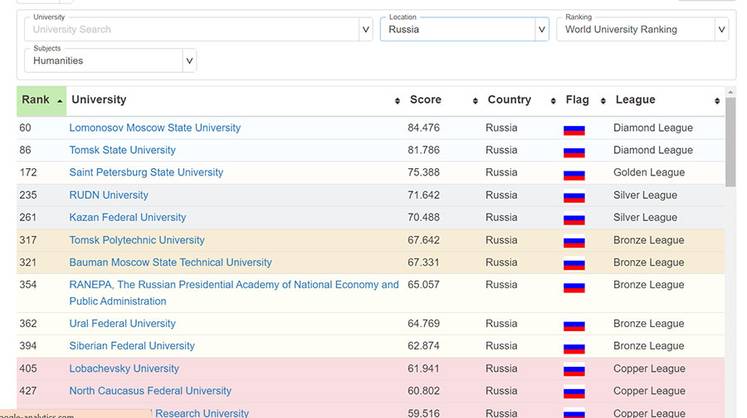This screenshot has width=747, height=418.
Task: Open RUDN University link
Action: (x=109, y=195)
